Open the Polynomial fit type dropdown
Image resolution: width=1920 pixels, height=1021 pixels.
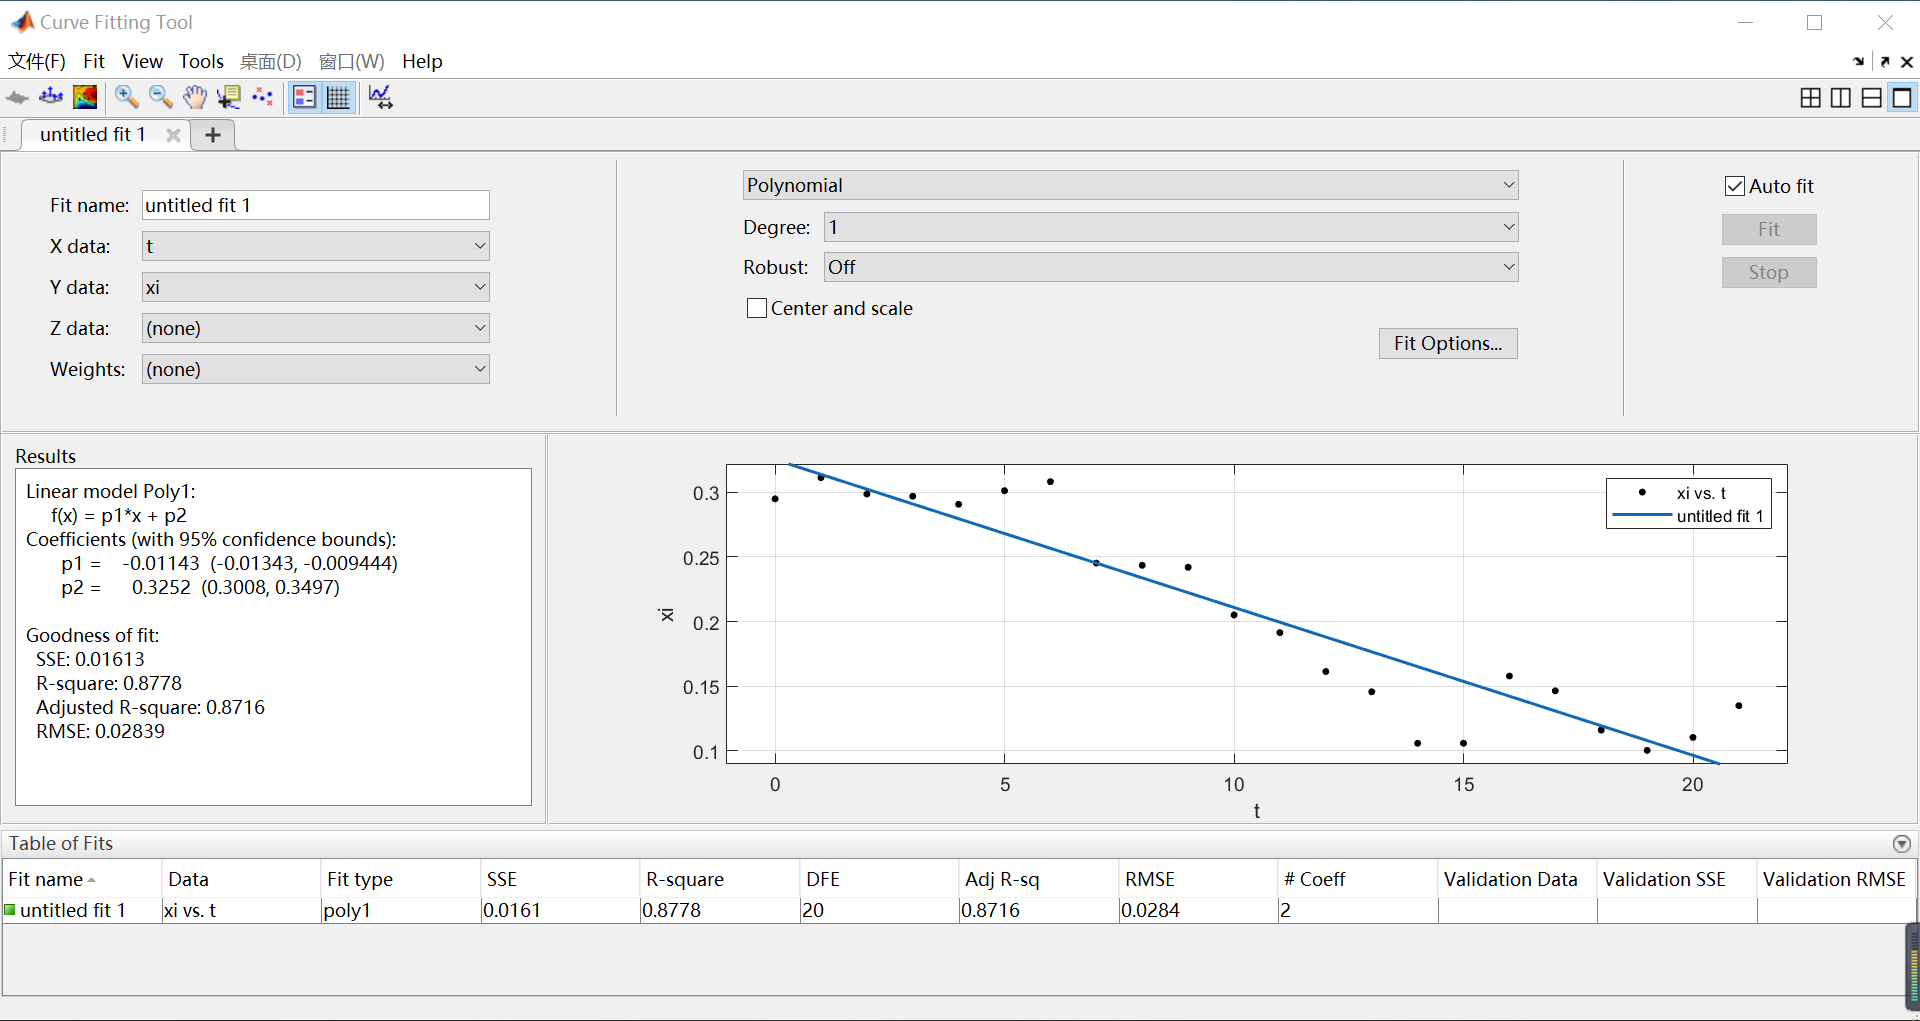tap(1130, 185)
